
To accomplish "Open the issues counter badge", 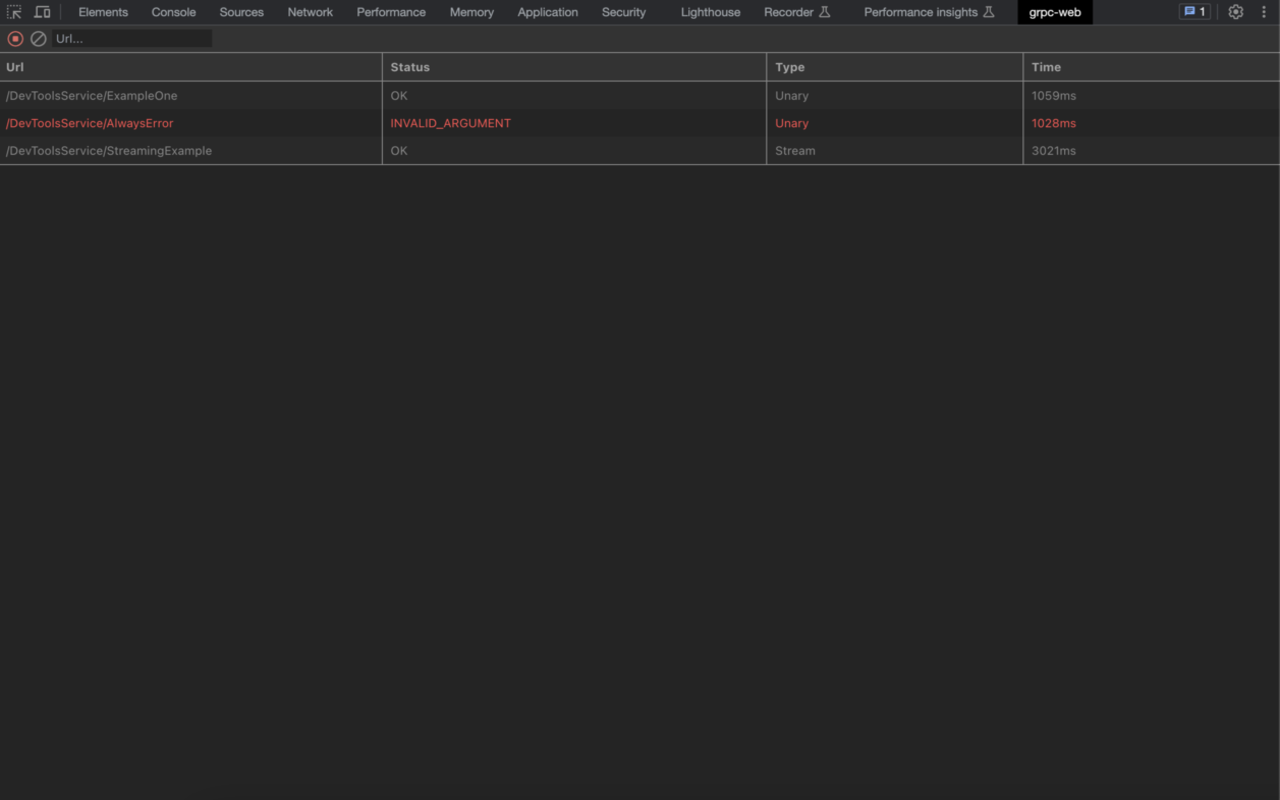I will tap(1194, 12).
